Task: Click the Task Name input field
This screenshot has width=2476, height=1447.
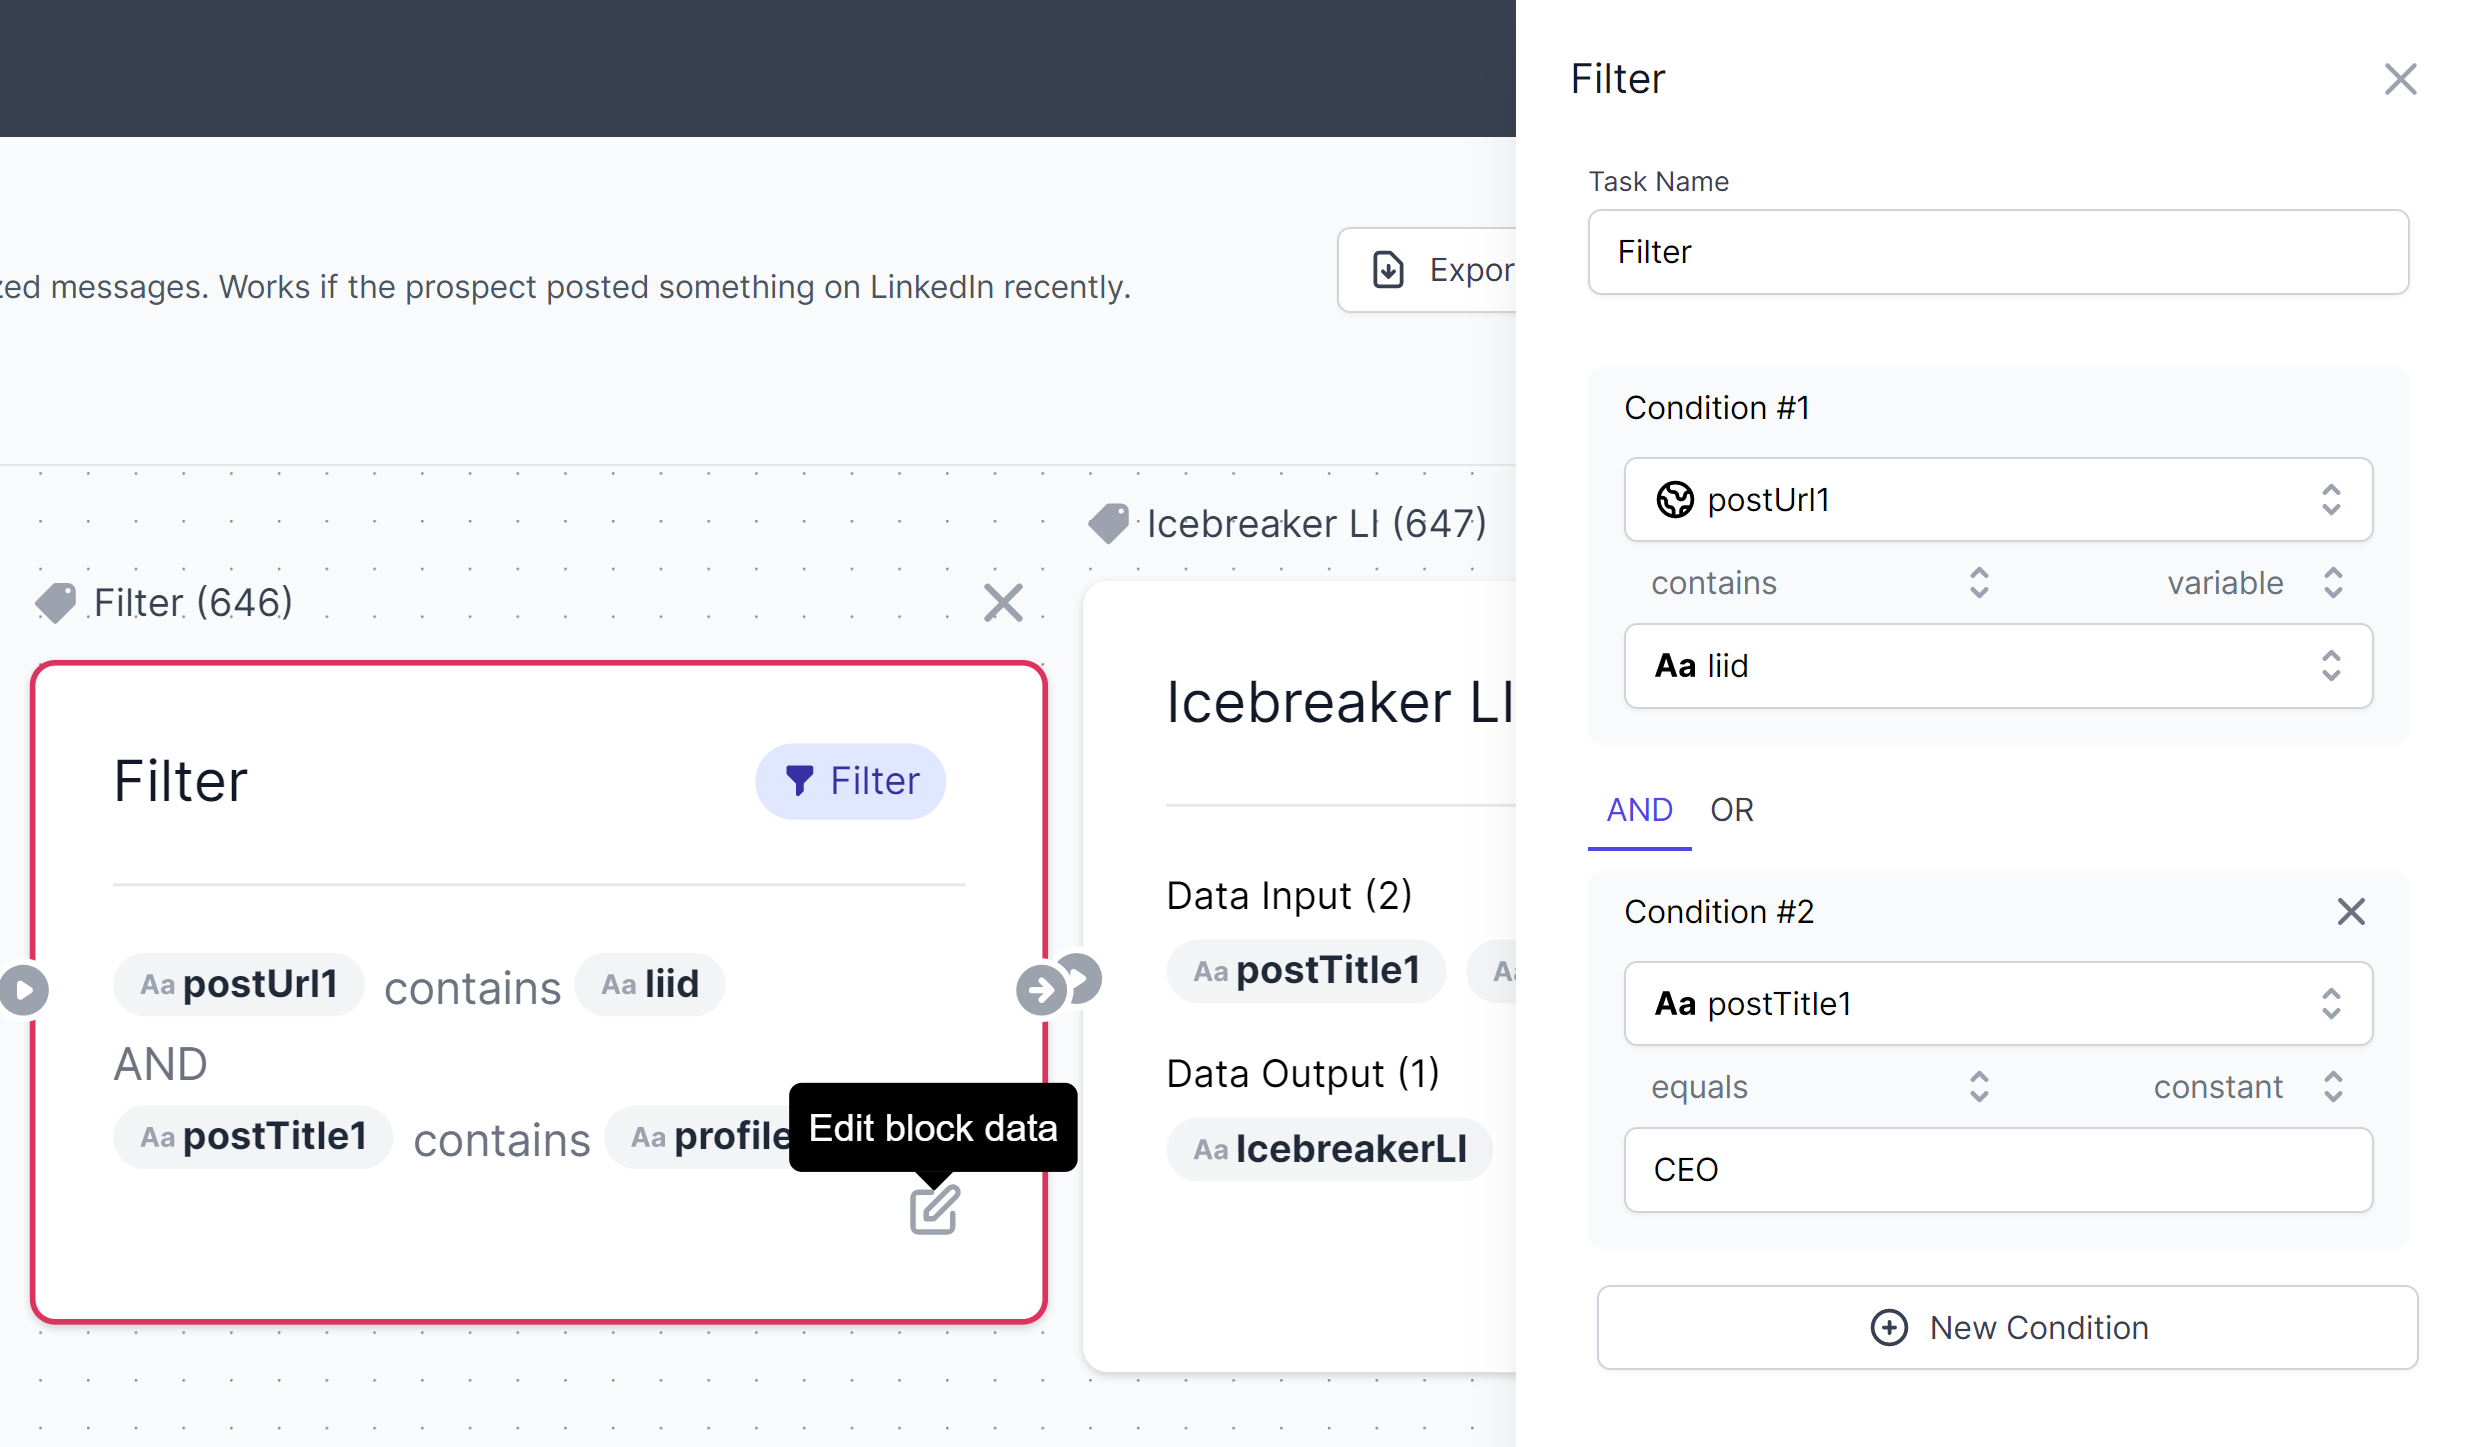Action: point(1998,252)
